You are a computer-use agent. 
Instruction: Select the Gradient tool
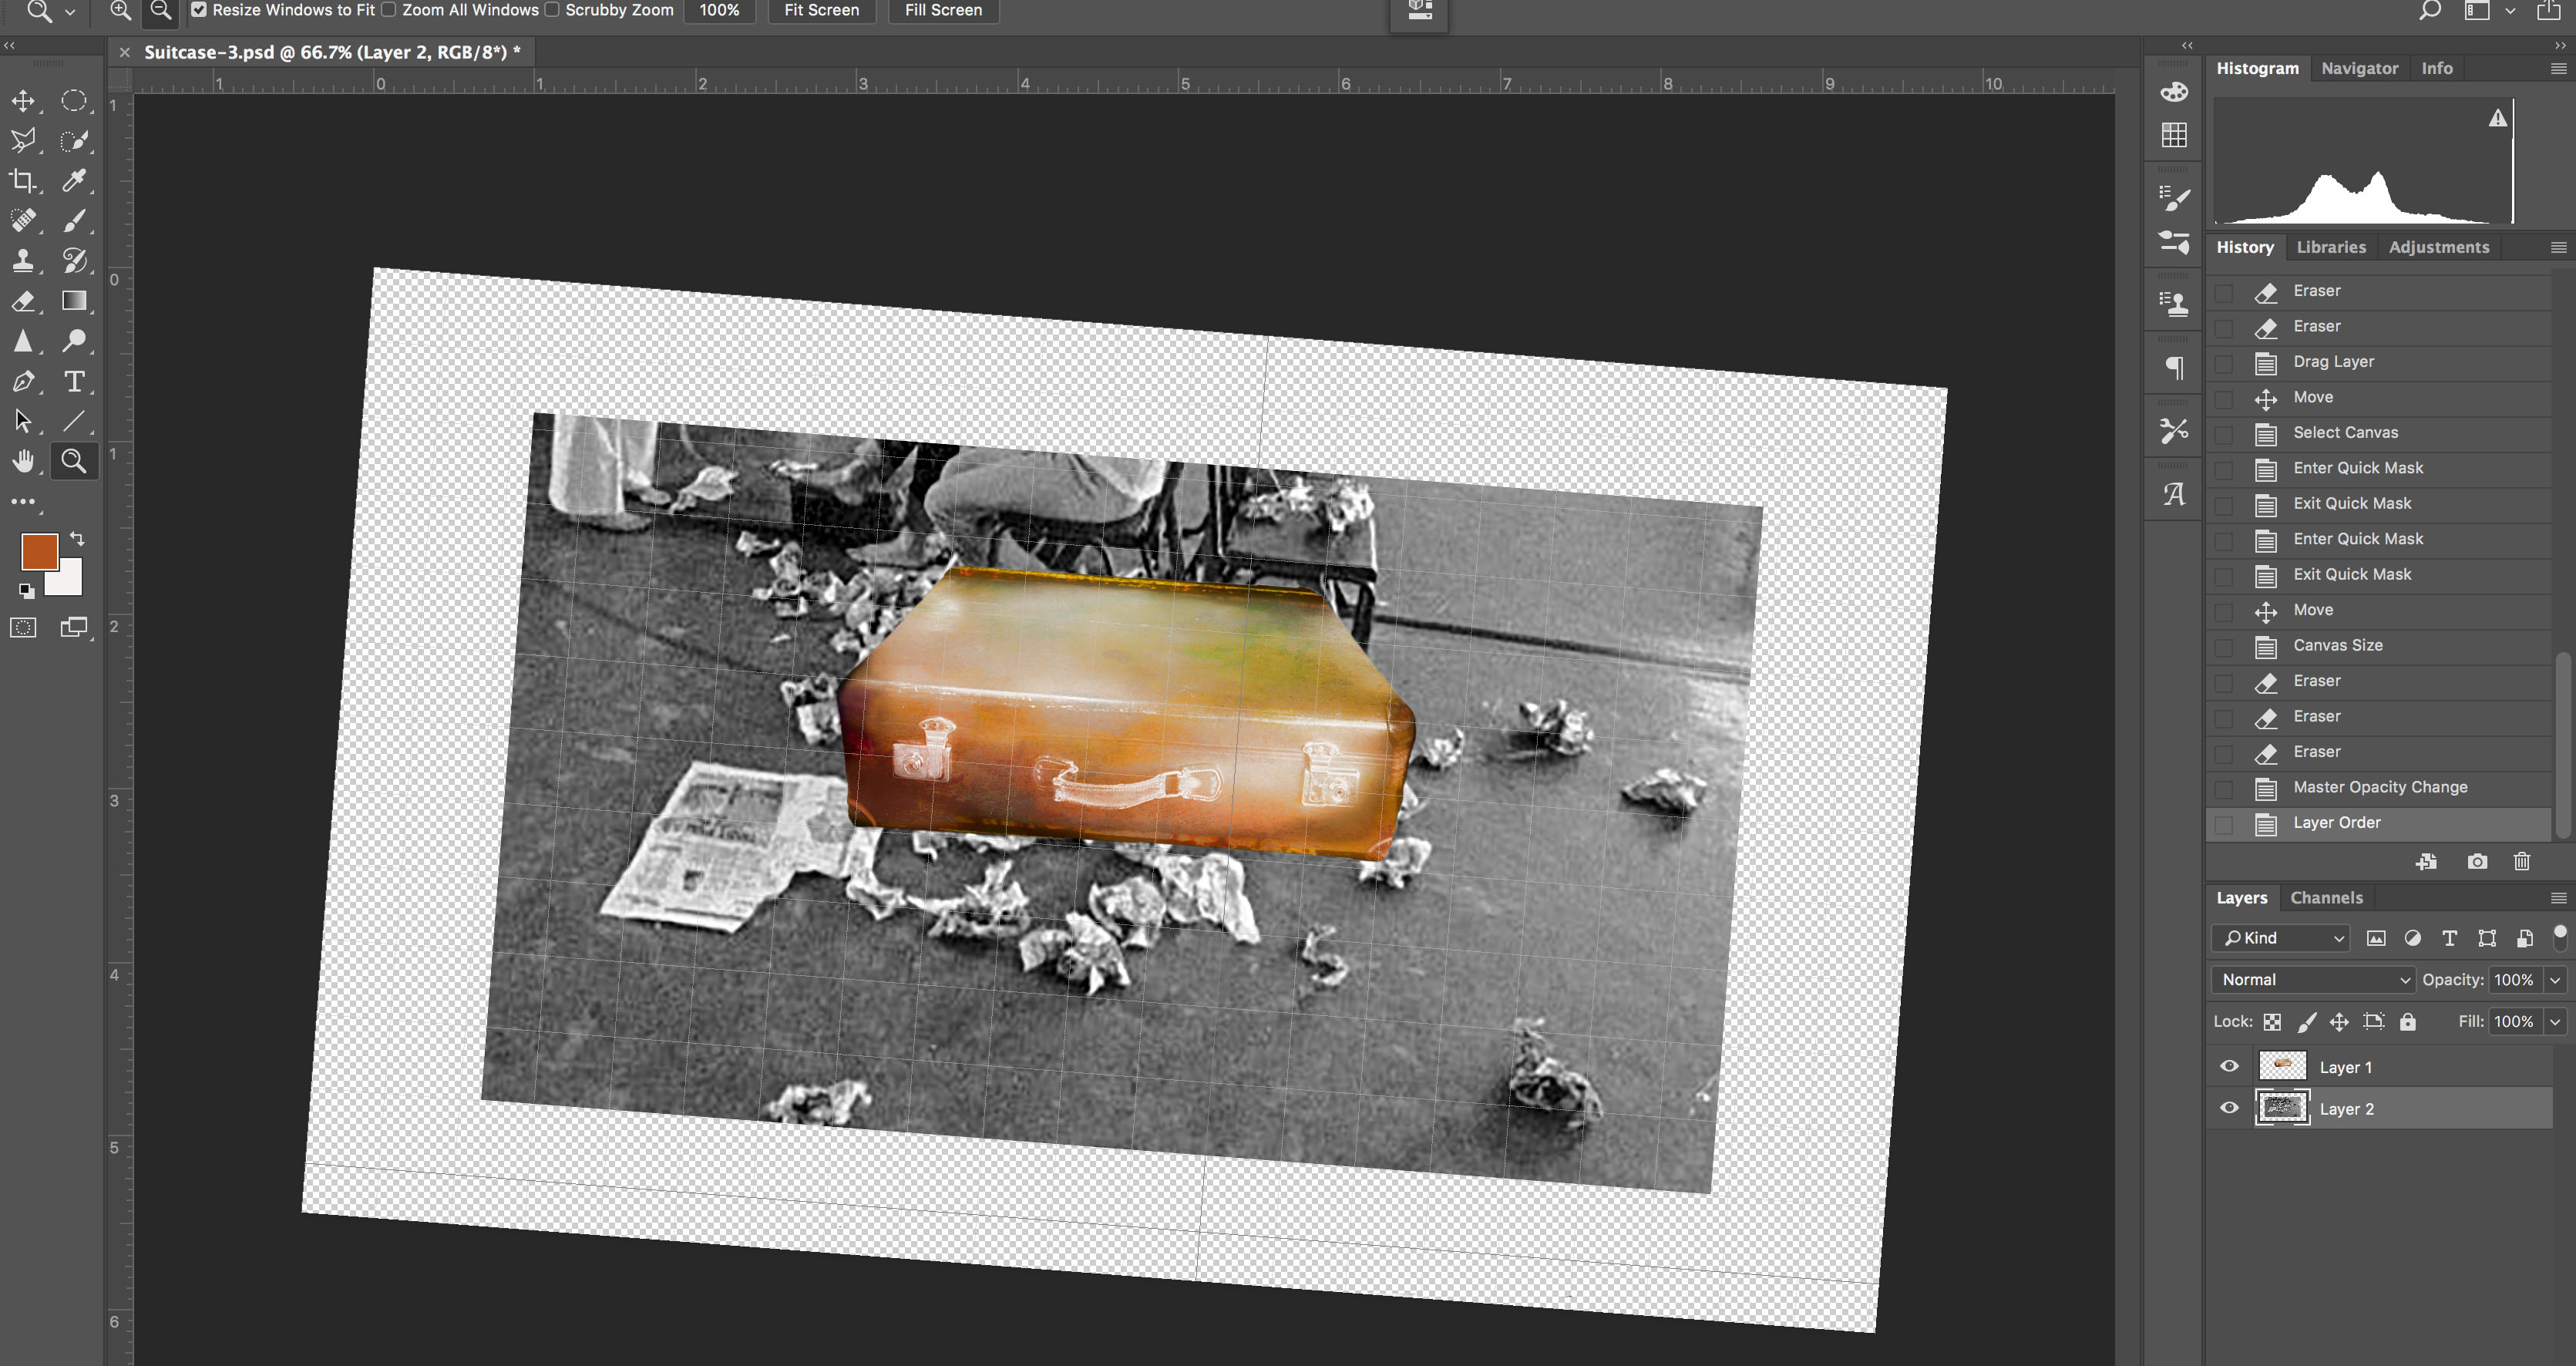pos(74,301)
